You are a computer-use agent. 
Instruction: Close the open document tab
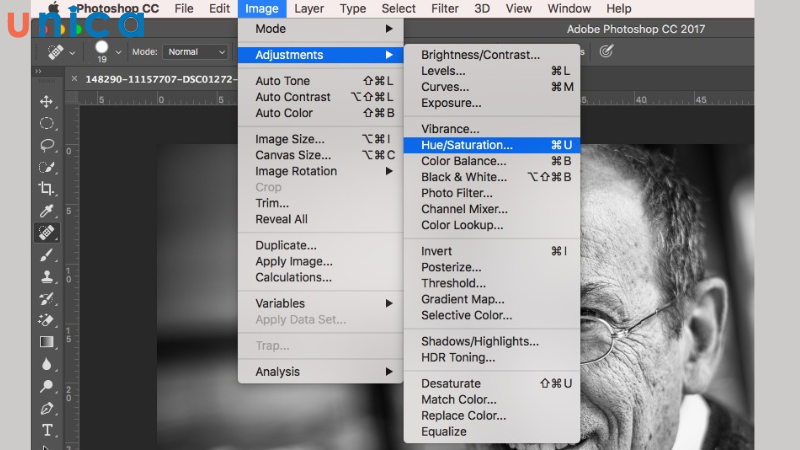point(73,78)
